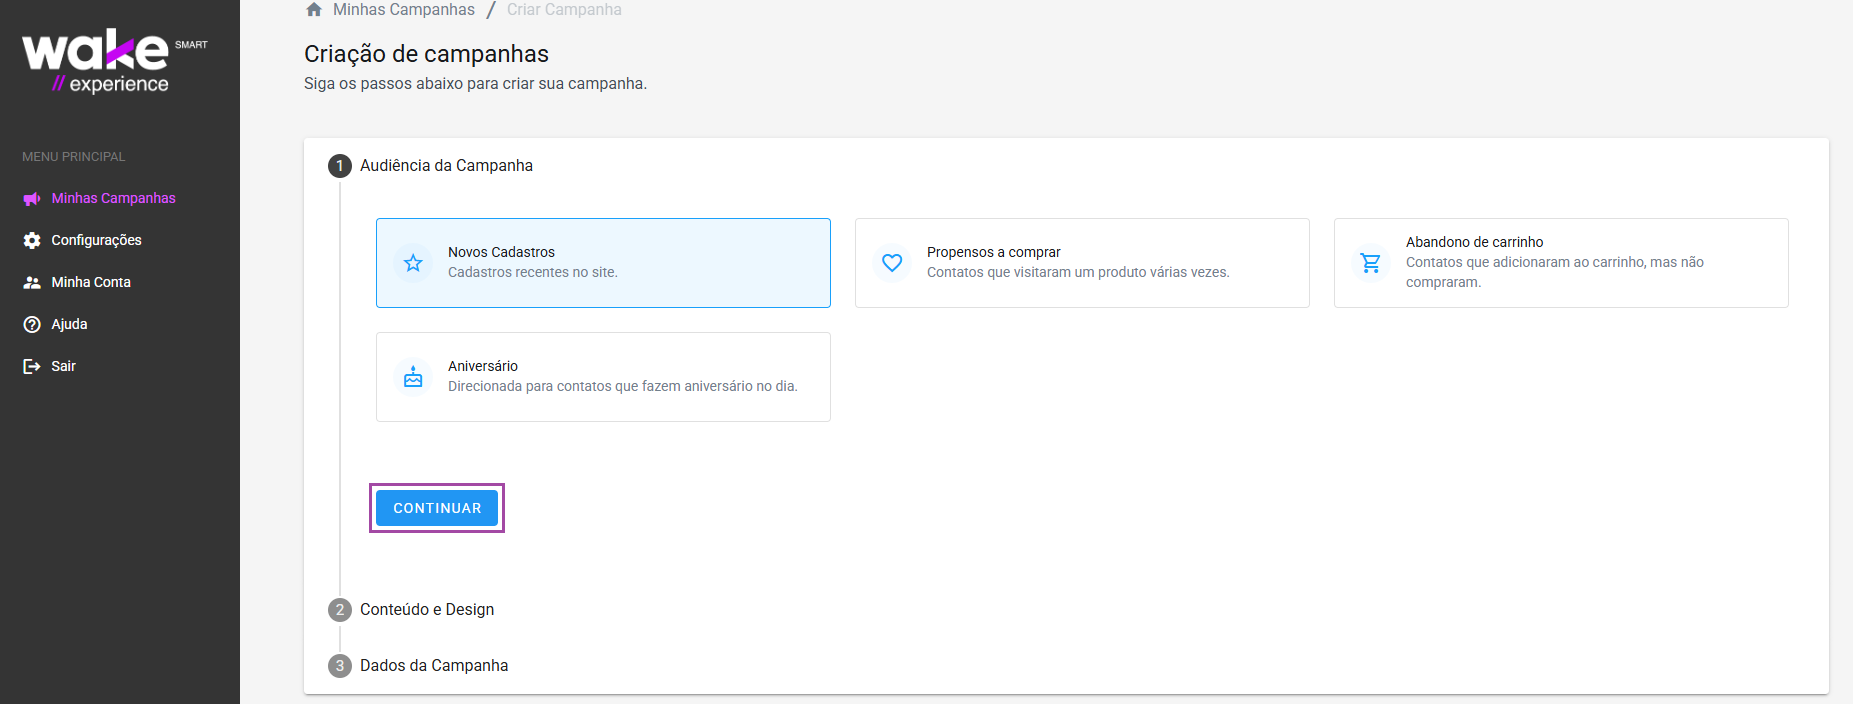Pick the Aniversário audience card

click(x=603, y=377)
